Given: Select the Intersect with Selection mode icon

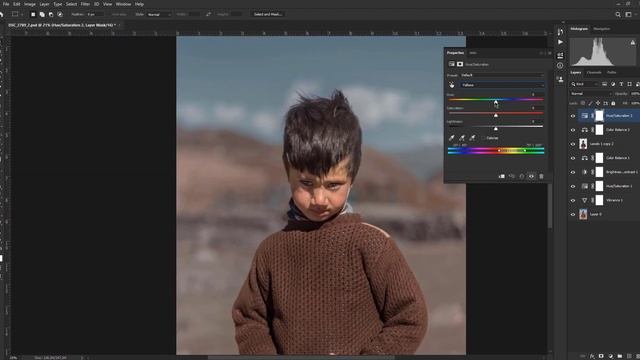Looking at the screenshot, I should [60, 14].
